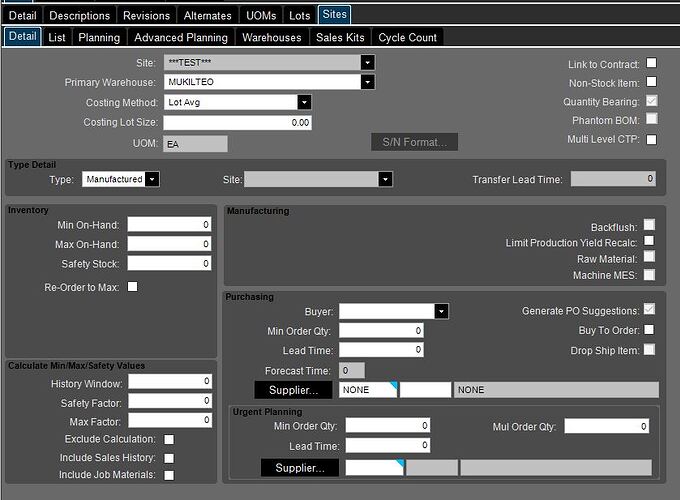
Task: Toggle the Drop Ship Item checkbox
Action: (649, 349)
